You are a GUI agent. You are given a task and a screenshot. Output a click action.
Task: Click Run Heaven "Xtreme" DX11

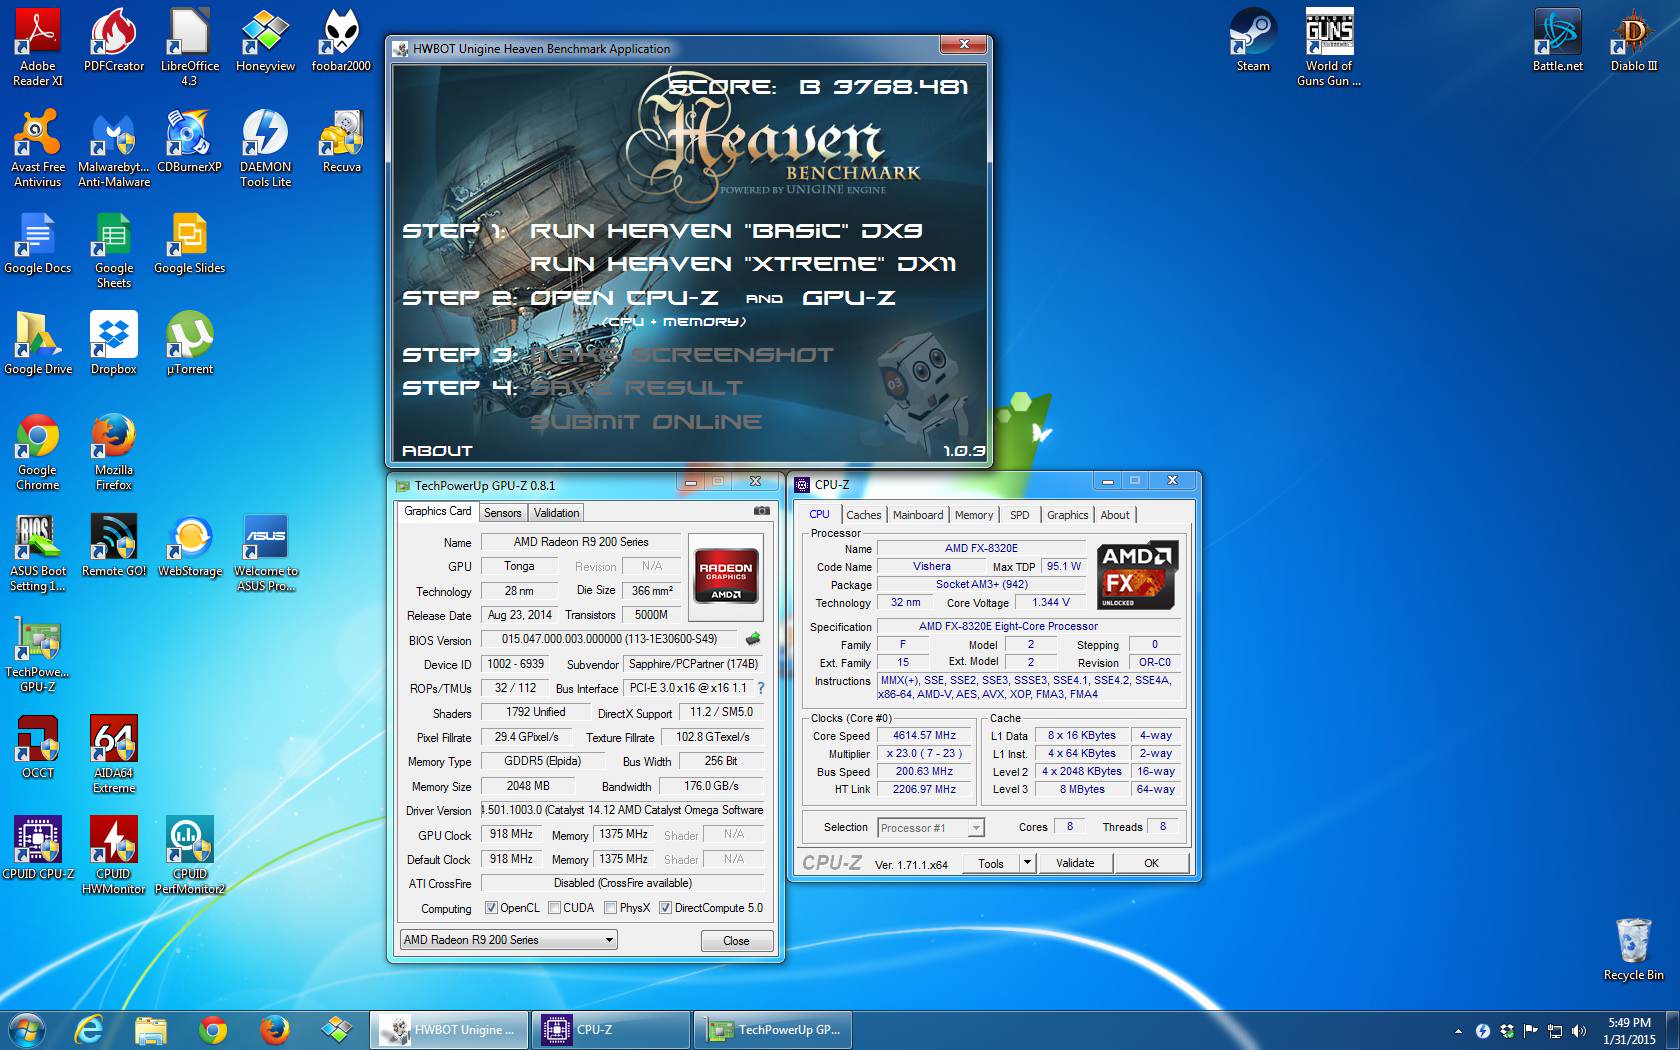tap(743, 264)
